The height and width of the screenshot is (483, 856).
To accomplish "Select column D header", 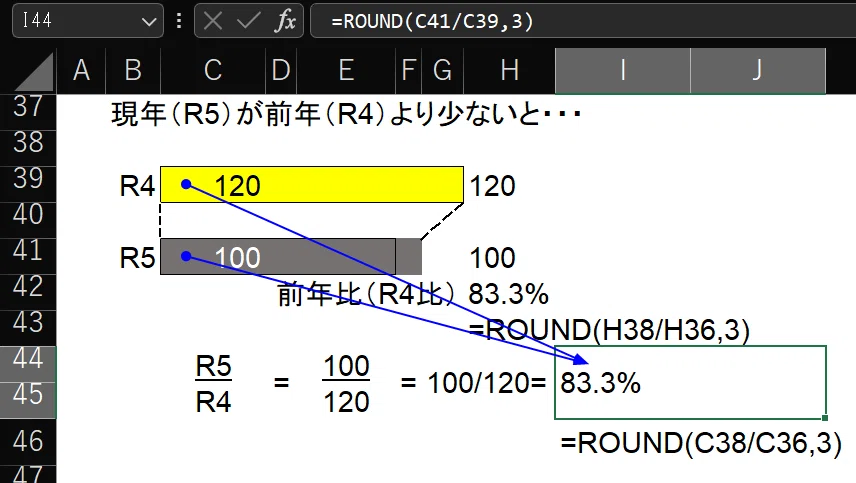I will (x=281, y=70).
